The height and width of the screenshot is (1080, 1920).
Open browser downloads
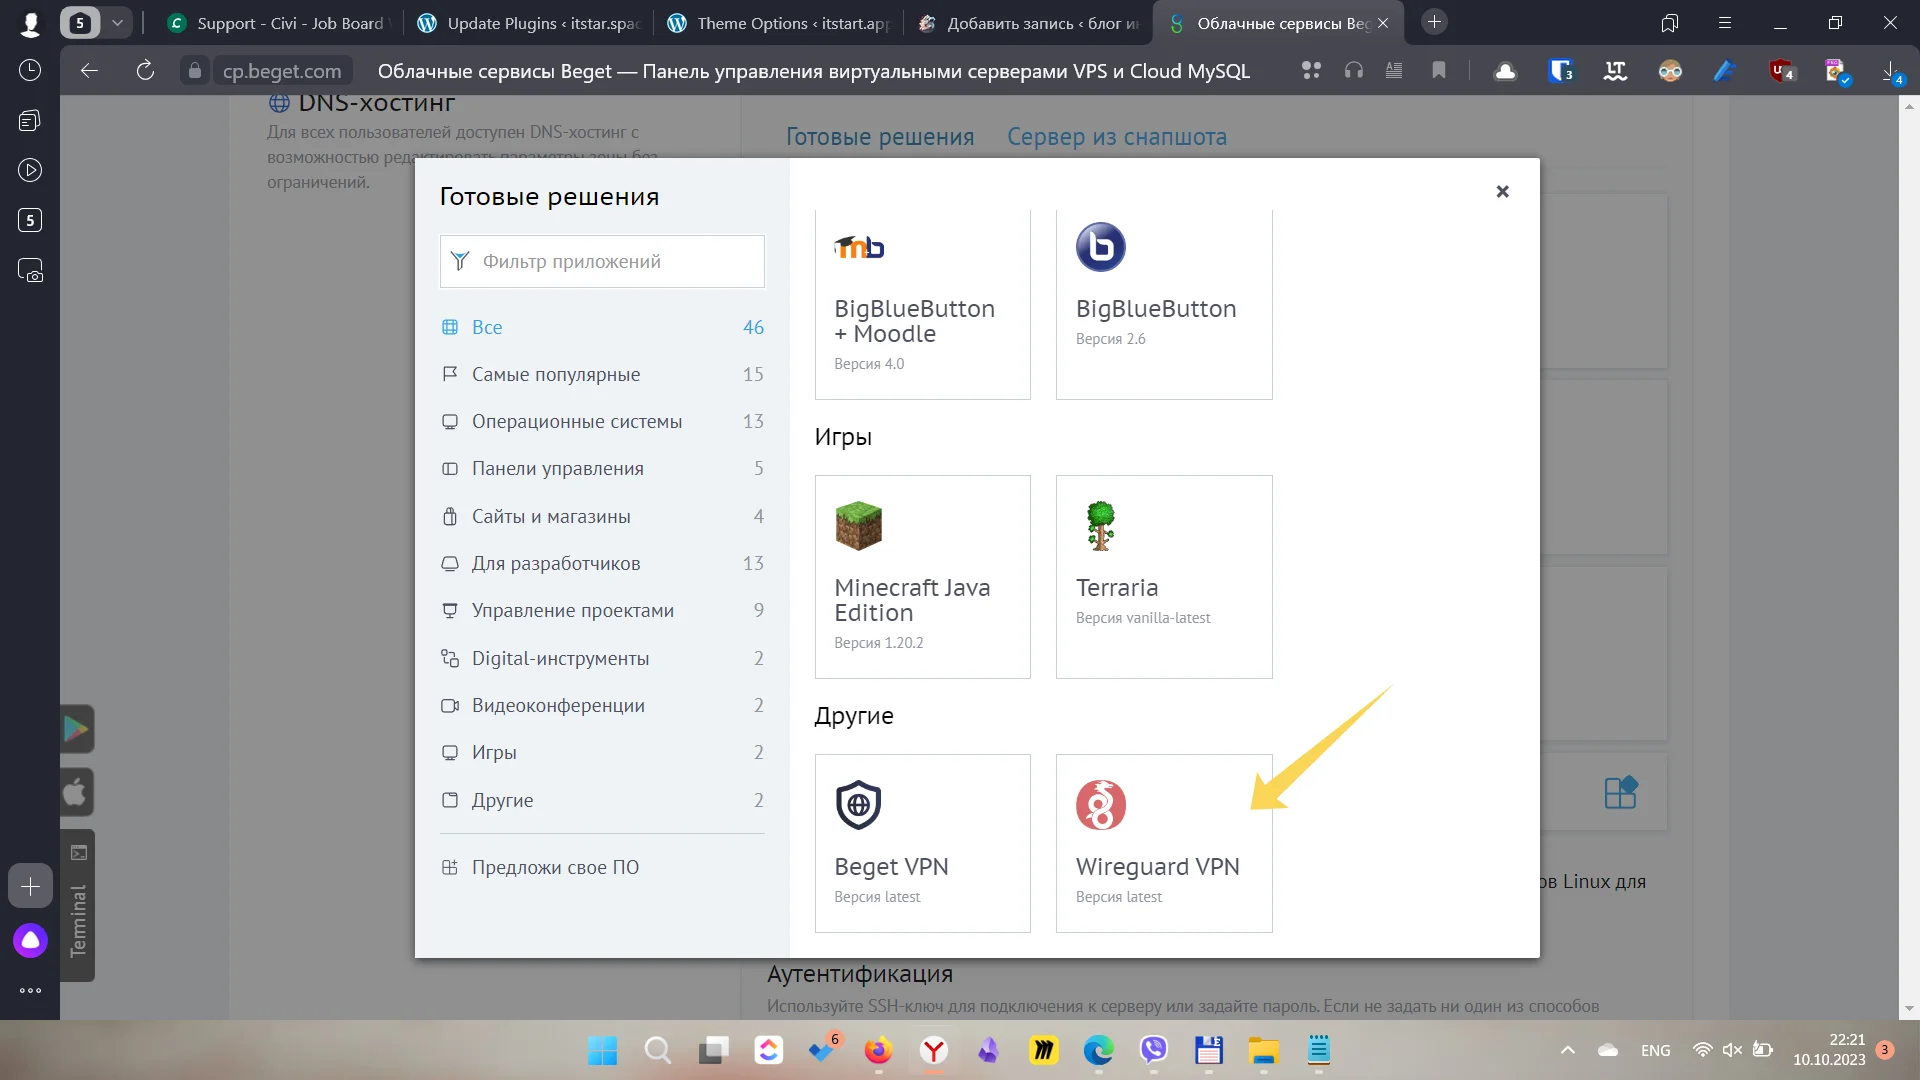pos(1891,71)
